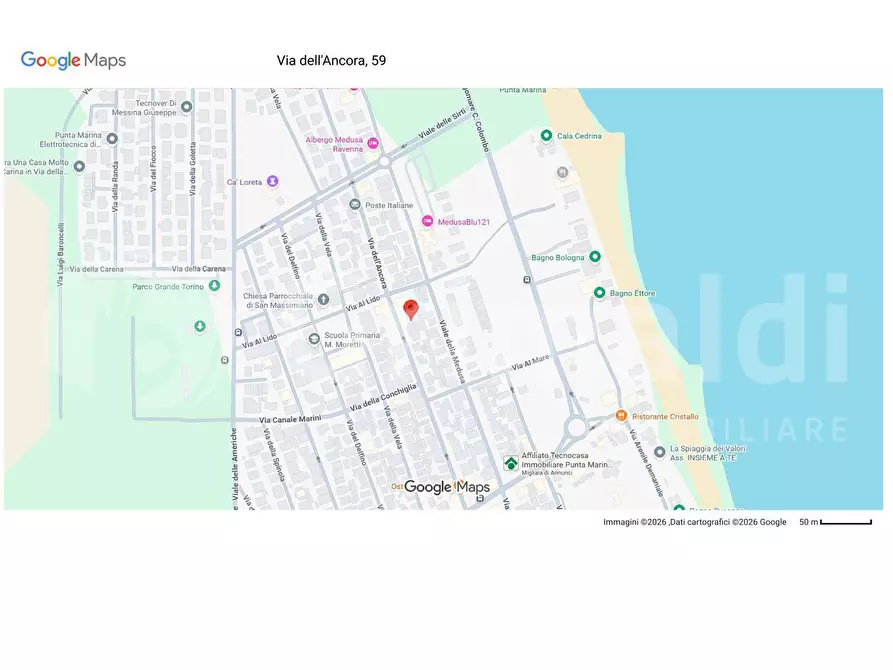The height and width of the screenshot is (670, 893).
Task: Click the Via dell'Ancora, 59 address title
Action: pyautogui.click(x=331, y=61)
